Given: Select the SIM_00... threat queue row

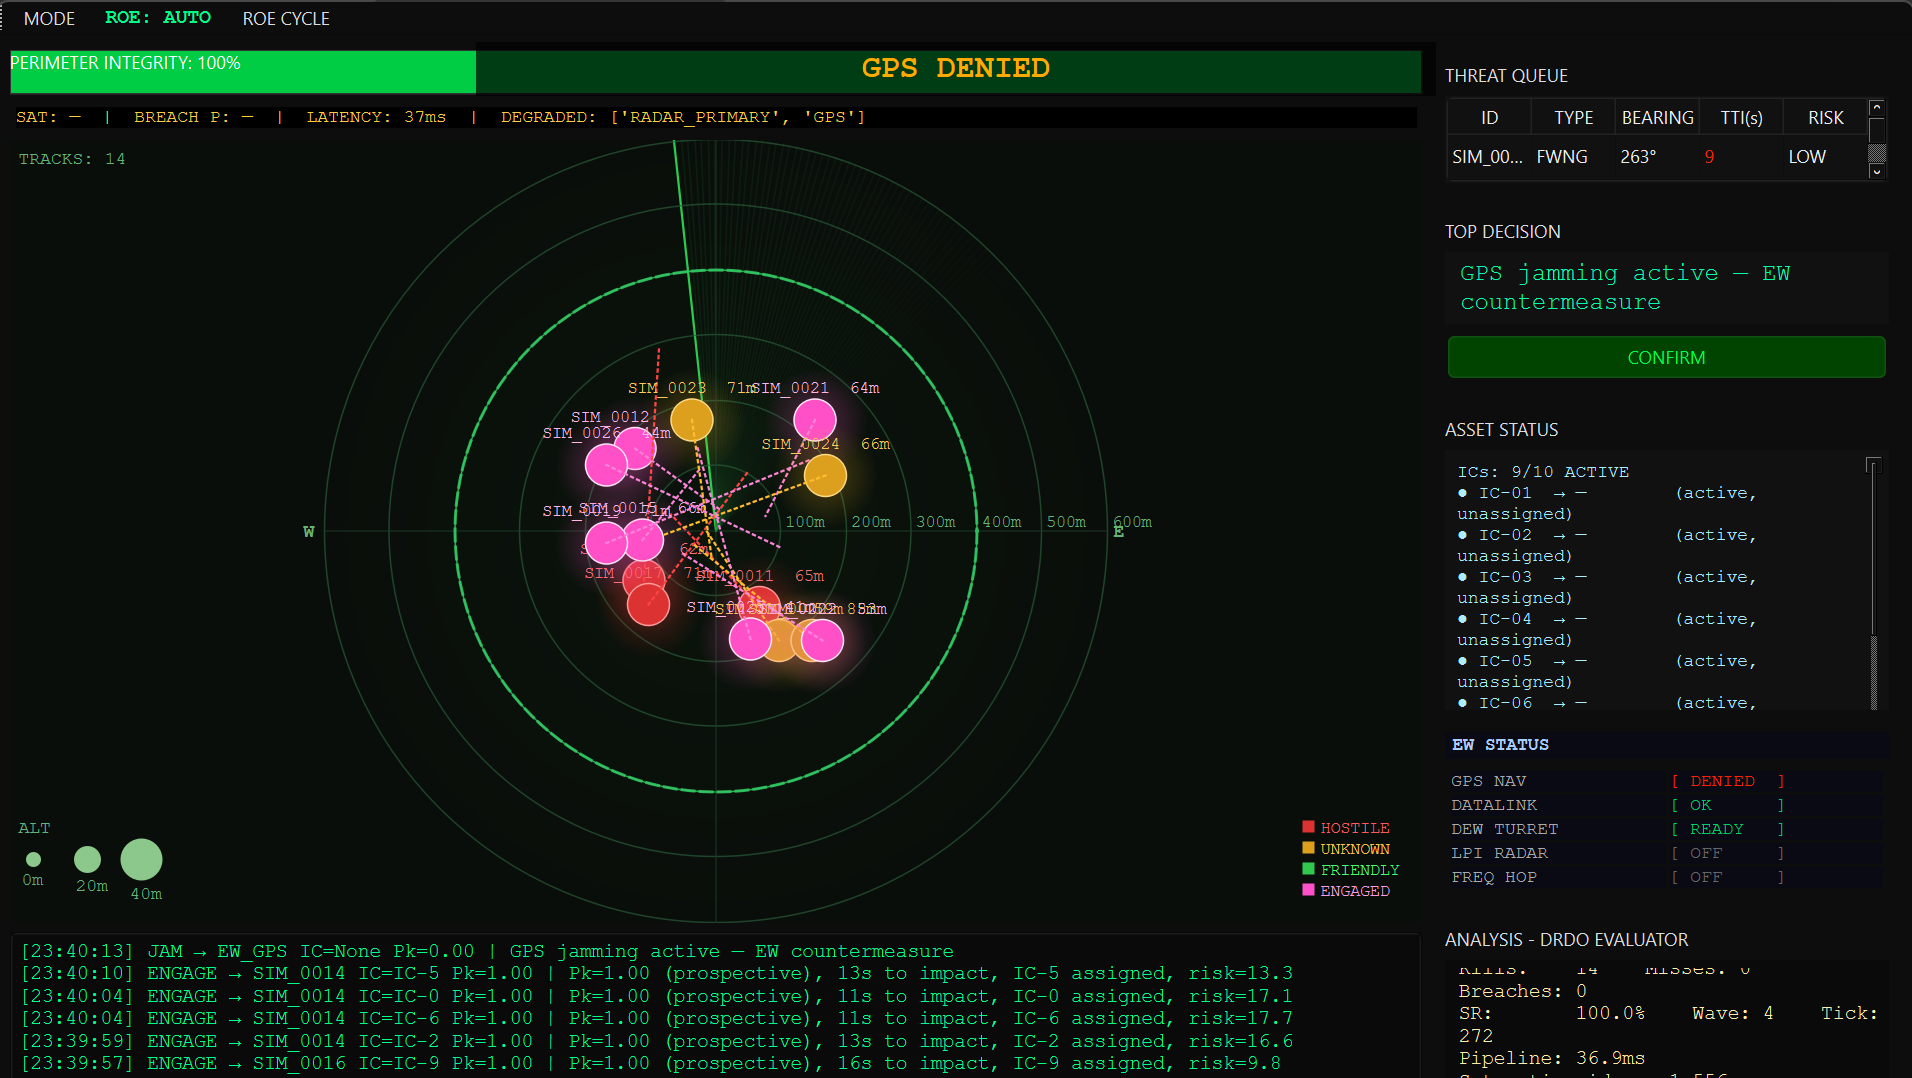Looking at the screenshot, I should point(1657,157).
